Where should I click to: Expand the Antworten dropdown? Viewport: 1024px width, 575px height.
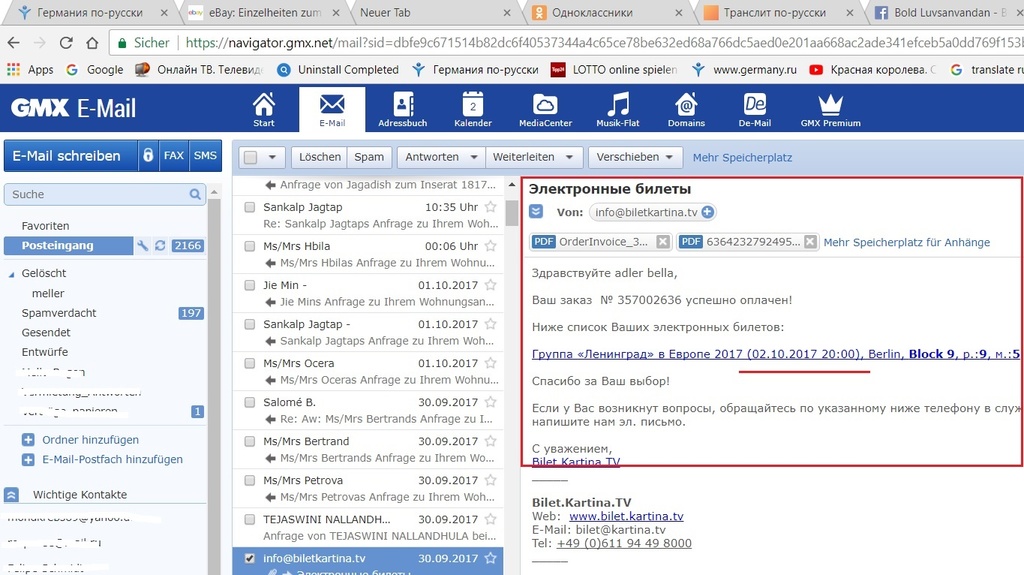pyautogui.click(x=439, y=157)
